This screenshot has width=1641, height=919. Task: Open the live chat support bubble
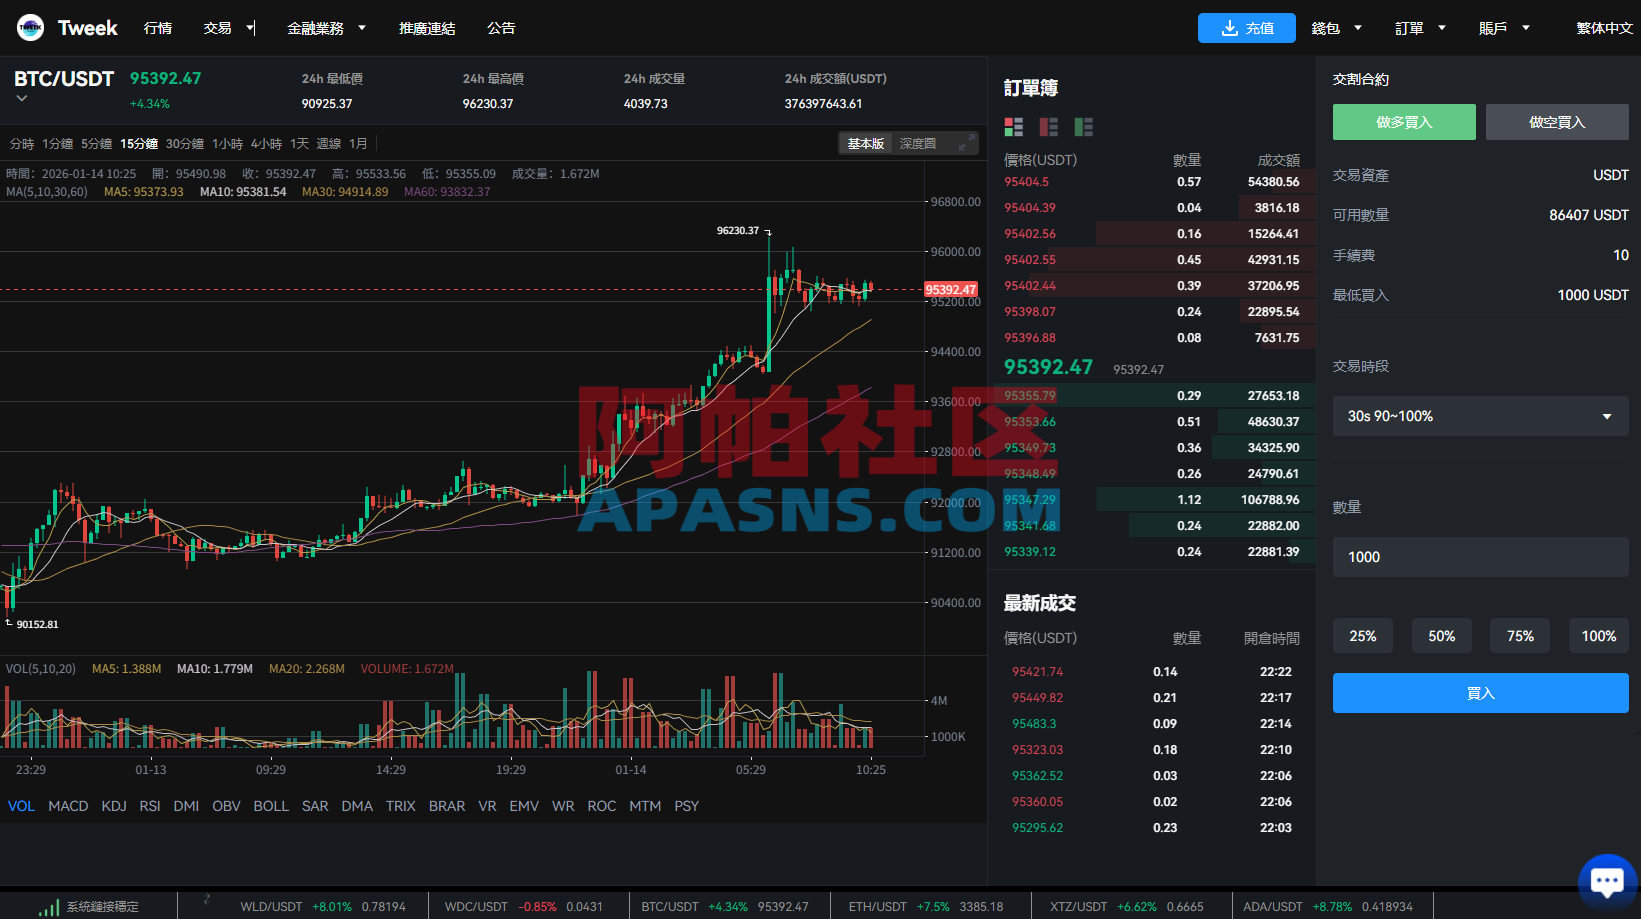(x=1607, y=881)
